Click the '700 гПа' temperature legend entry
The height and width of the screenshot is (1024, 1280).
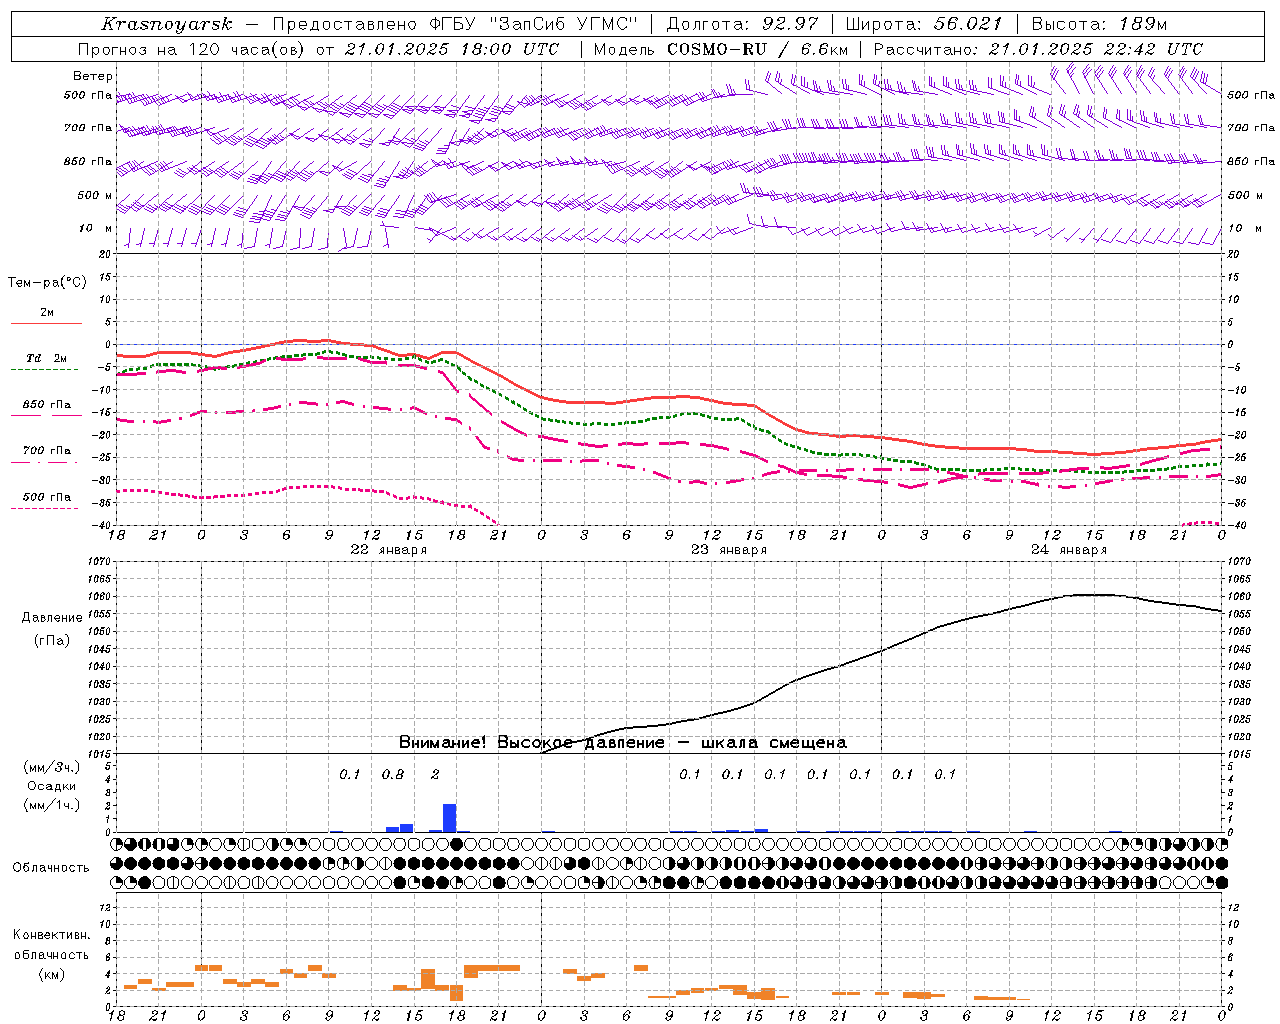coord(46,450)
